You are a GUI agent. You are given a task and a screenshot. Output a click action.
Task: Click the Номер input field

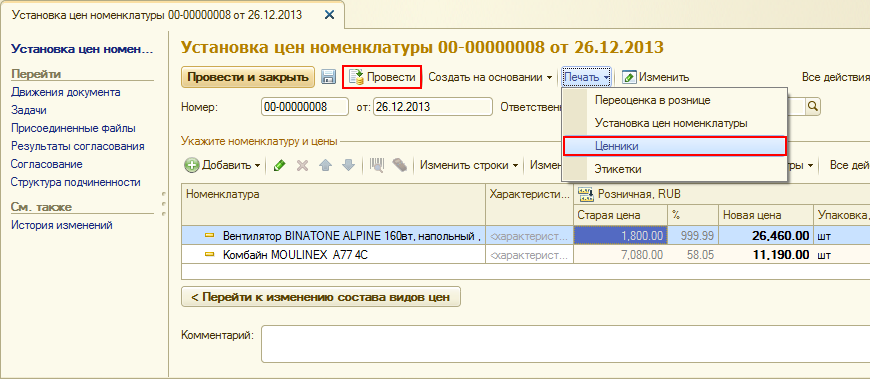click(305, 107)
